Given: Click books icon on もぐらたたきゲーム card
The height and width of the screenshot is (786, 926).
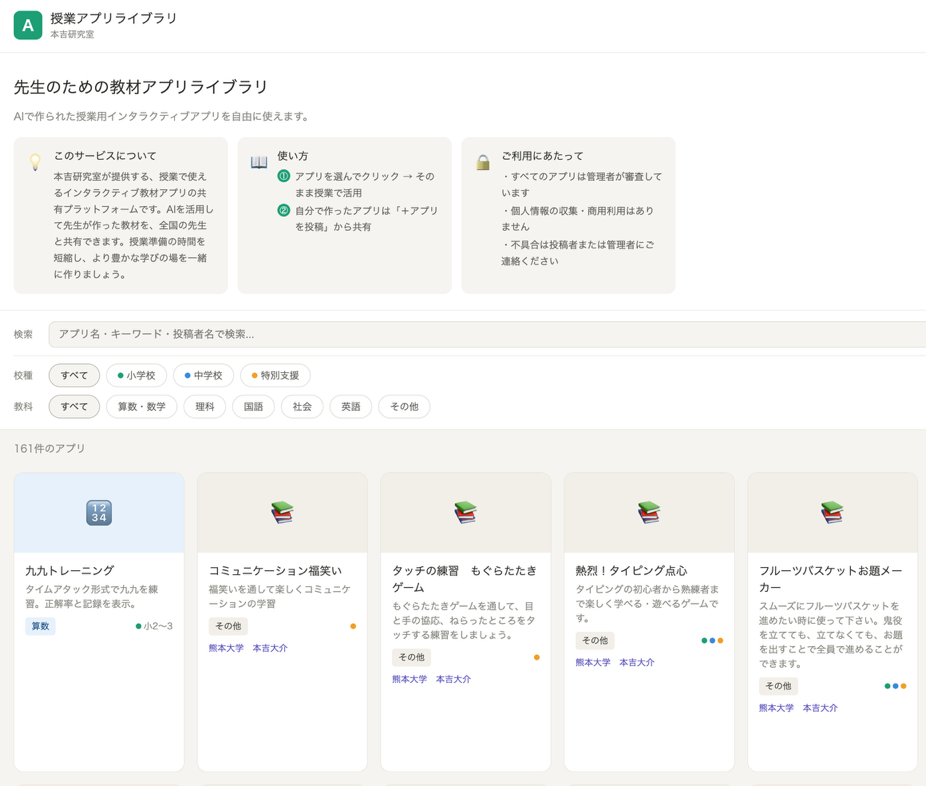Looking at the screenshot, I should (465, 513).
